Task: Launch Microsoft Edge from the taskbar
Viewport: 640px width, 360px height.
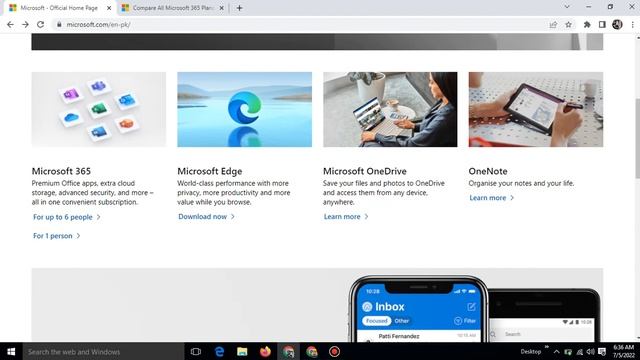Action: pos(219,351)
